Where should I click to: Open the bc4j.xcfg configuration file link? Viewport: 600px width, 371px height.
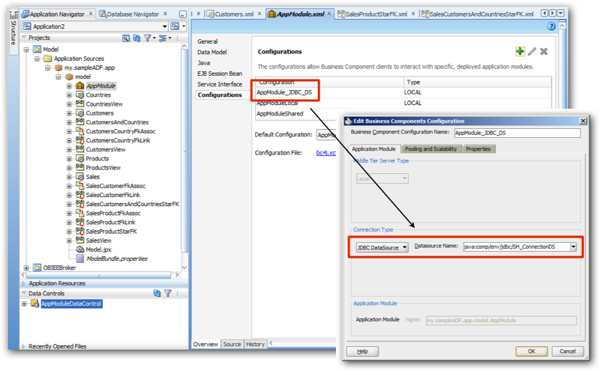pyautogui.click(x=326, y=153)
